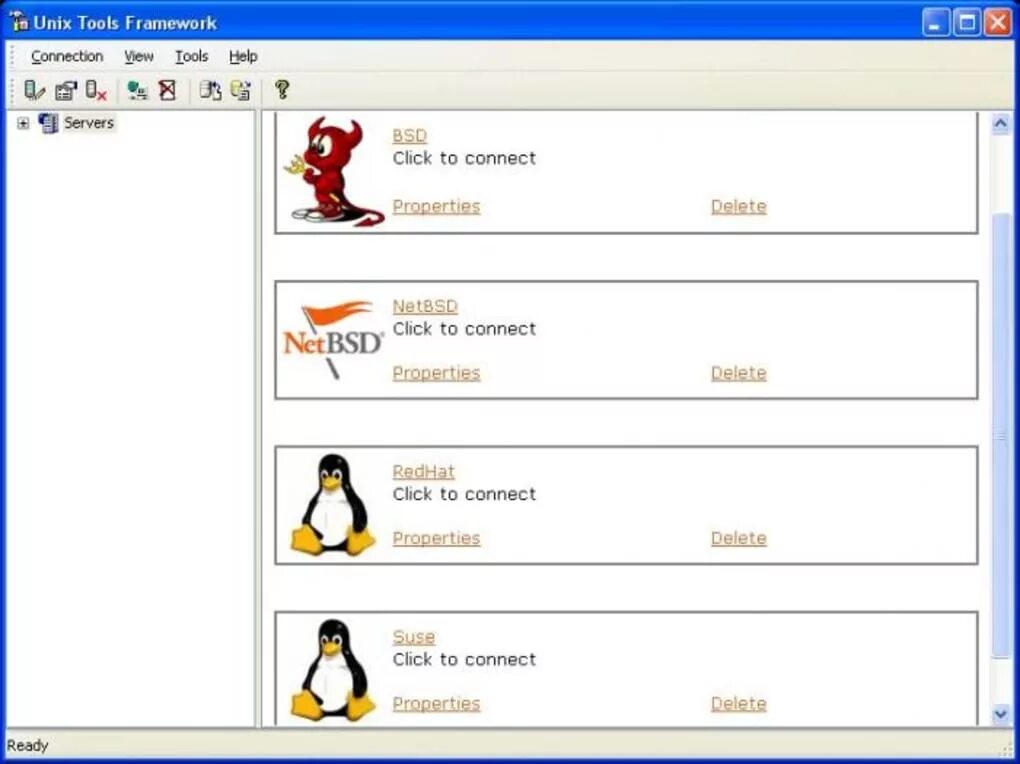Click the Servers tree node icon
Screen dimensions: 1020x764
[48, 122]
